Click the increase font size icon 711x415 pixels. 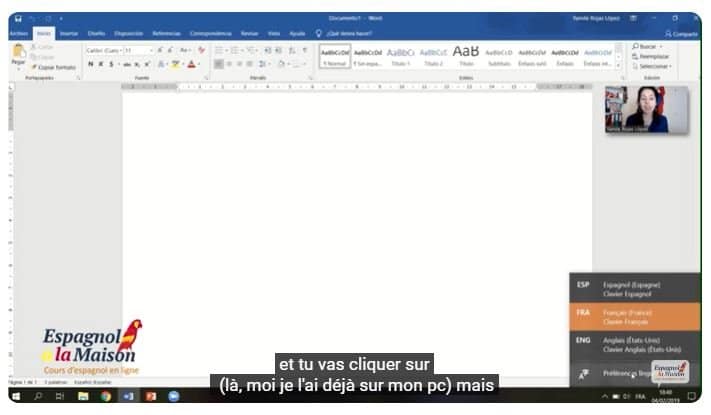[x=160, y=50]
